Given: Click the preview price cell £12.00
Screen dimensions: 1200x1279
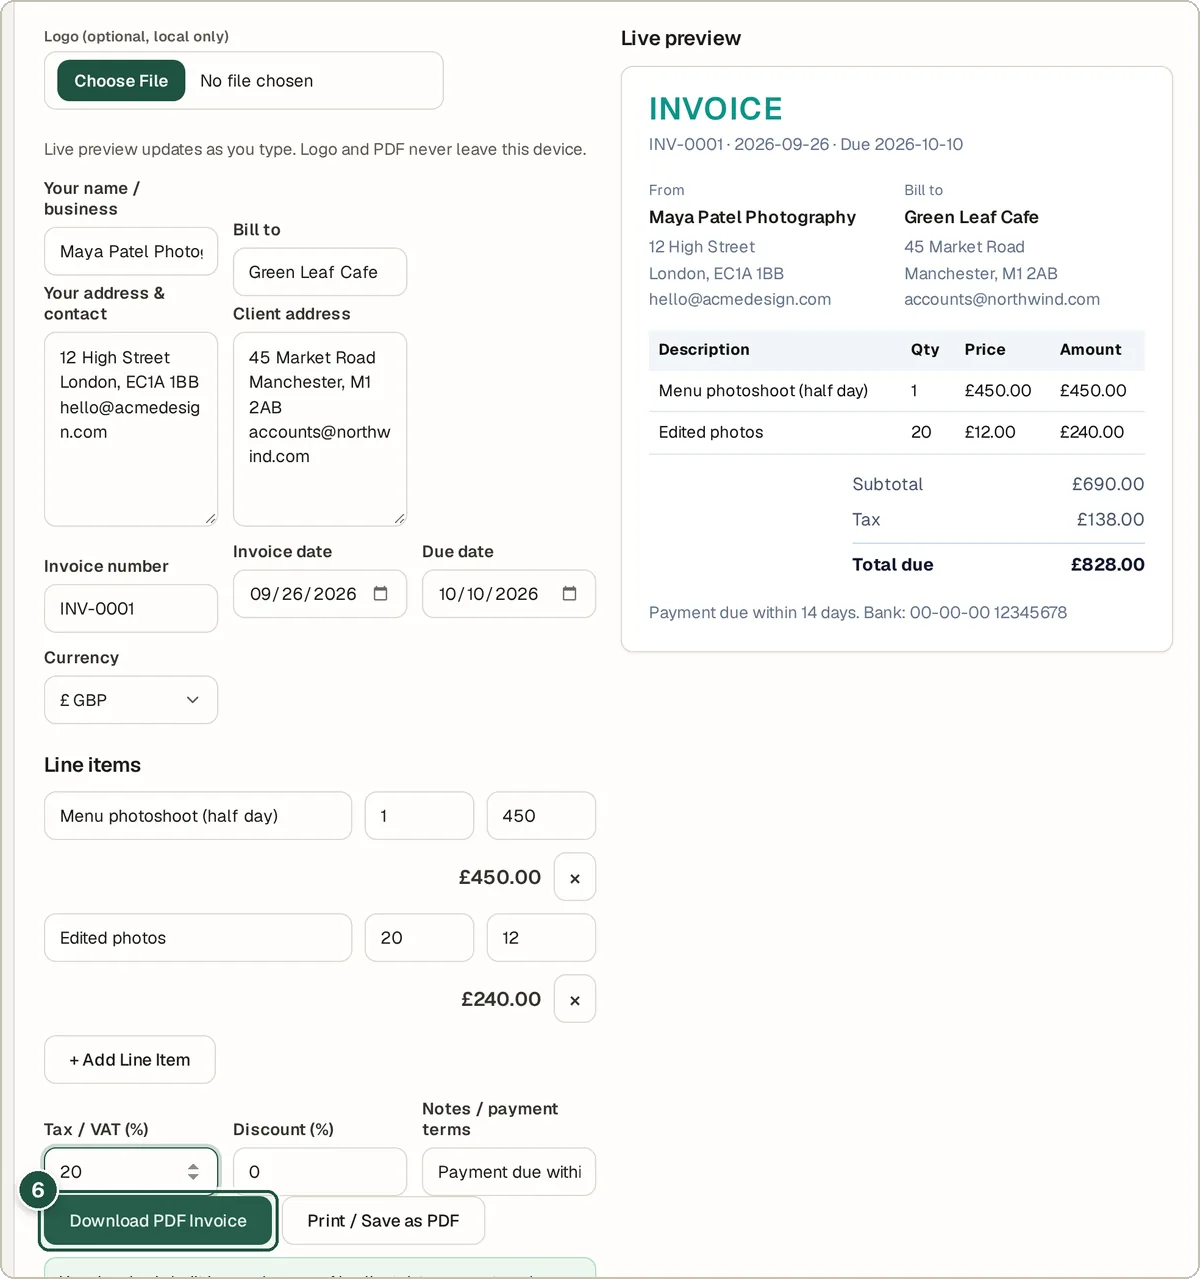Looking at the screenshot, I should (990, 432).
